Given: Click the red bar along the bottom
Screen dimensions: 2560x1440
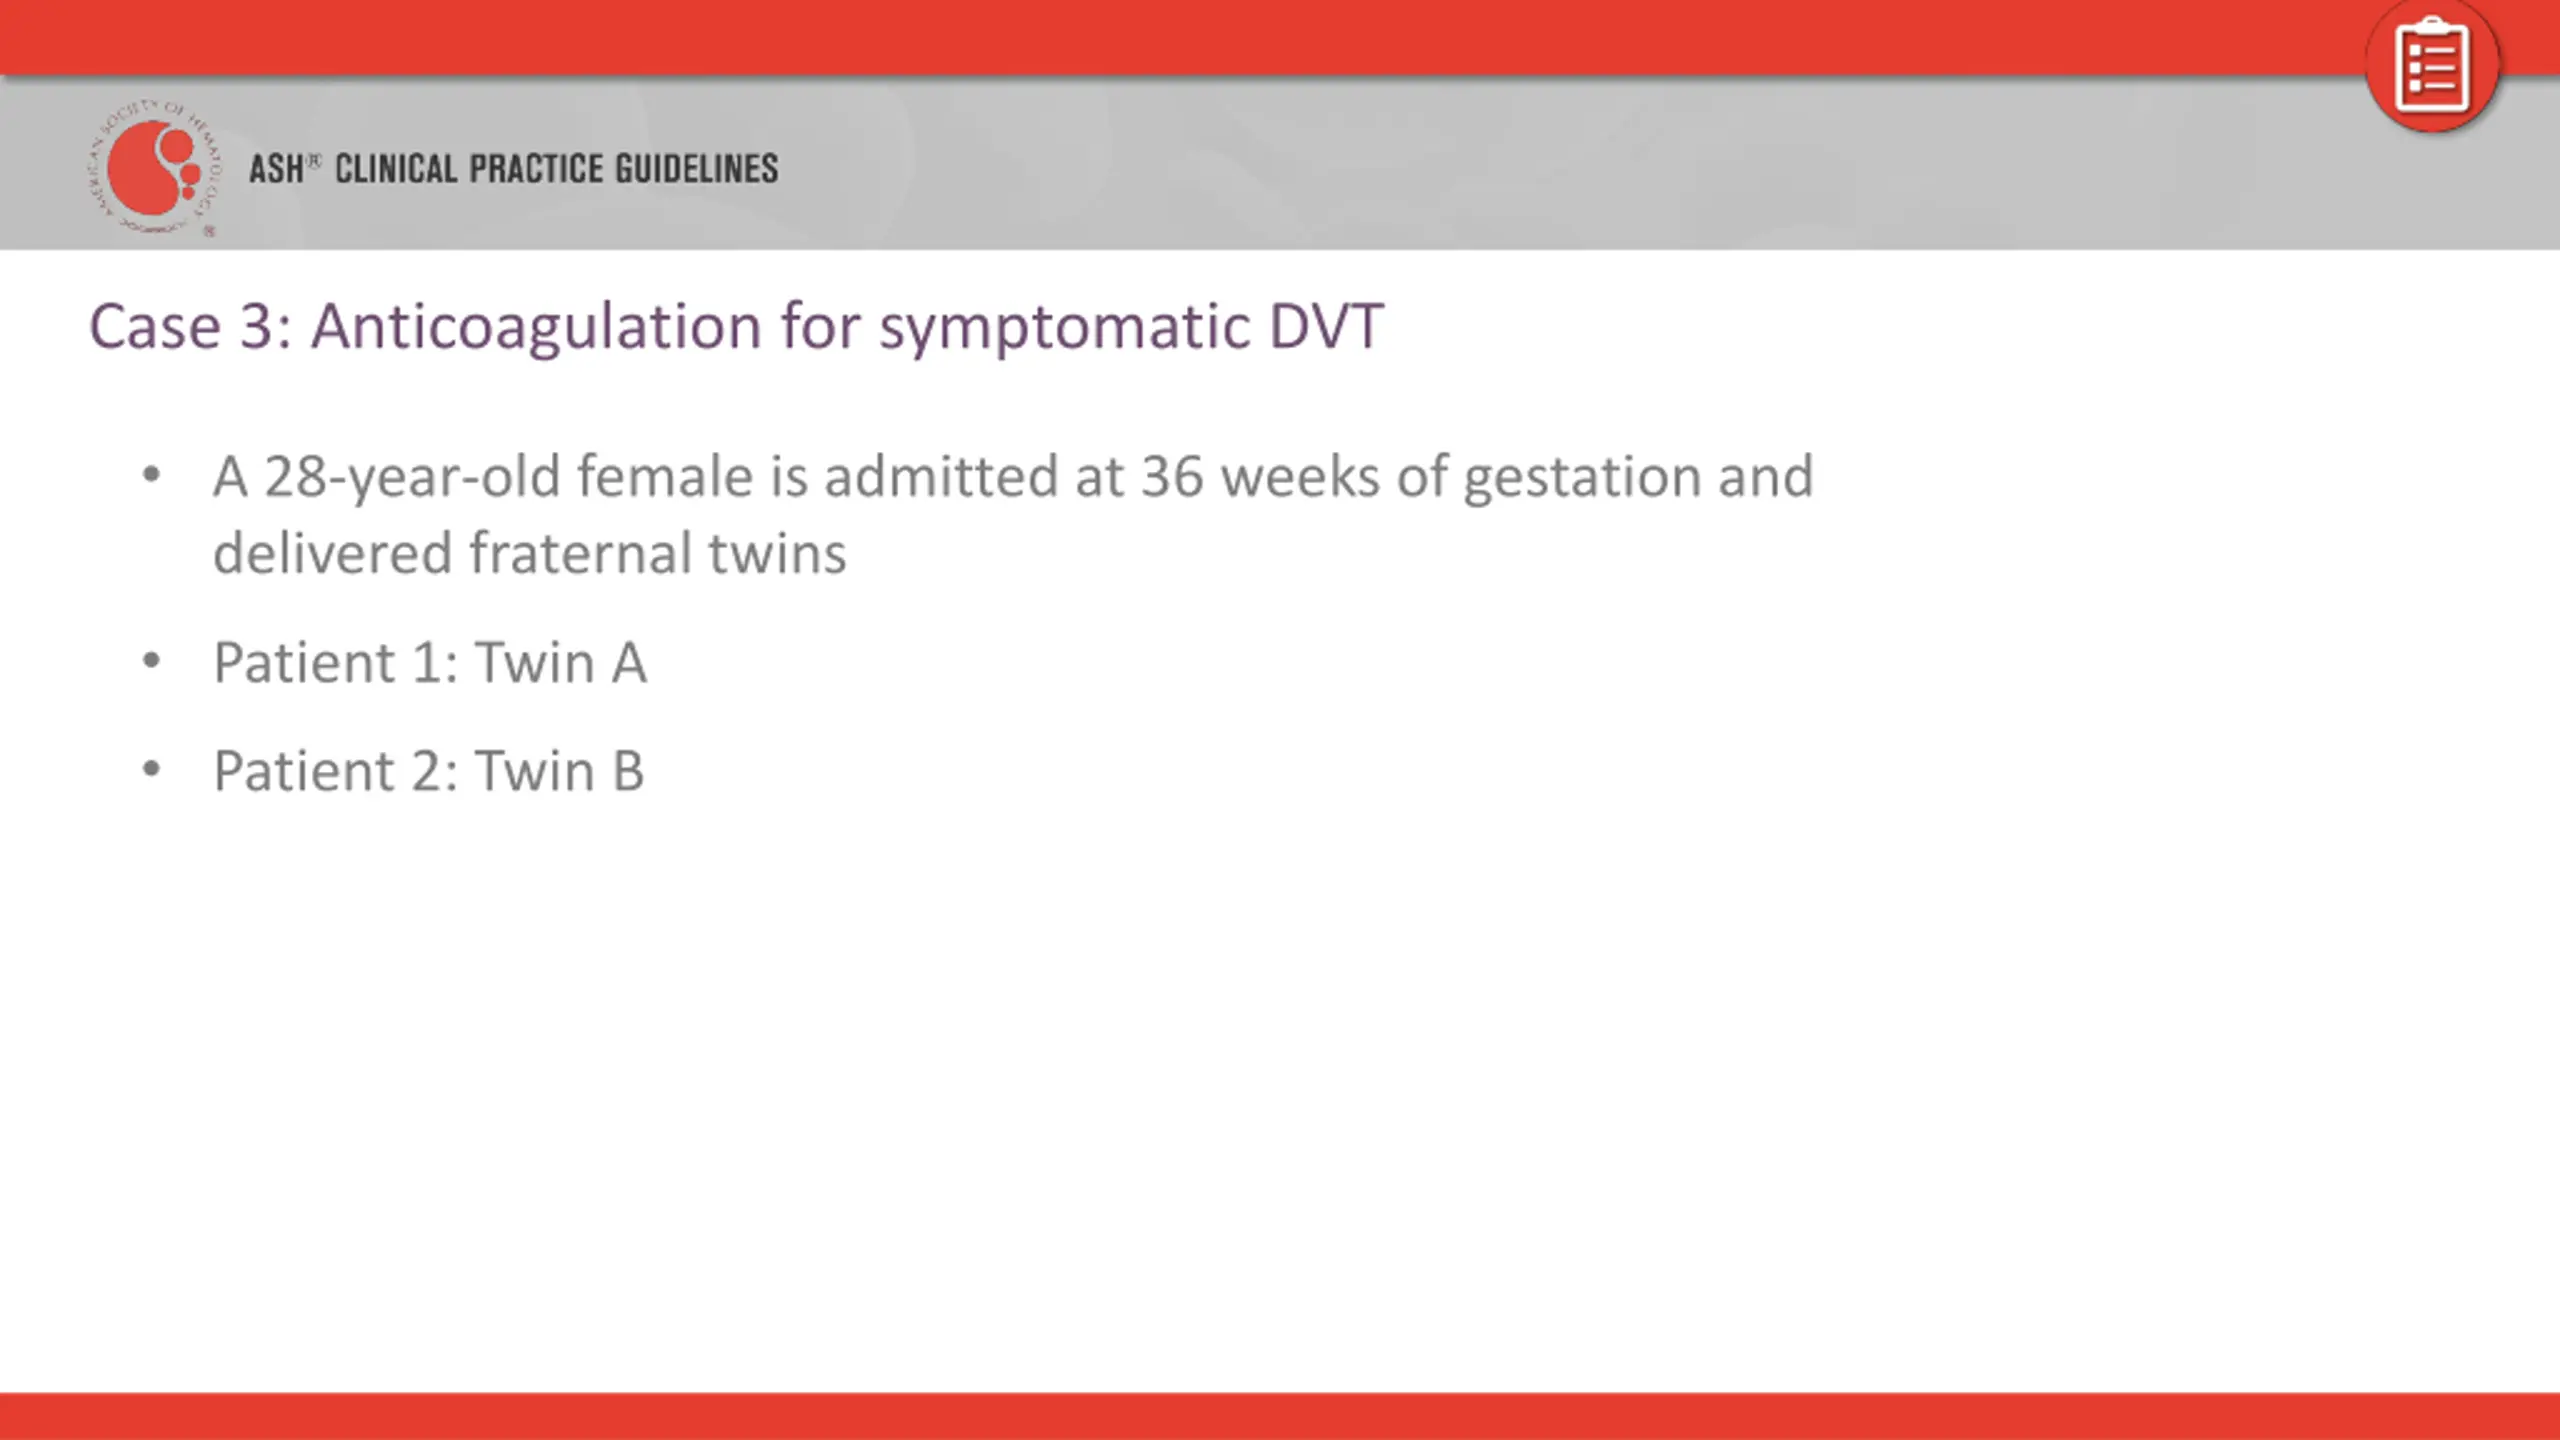Looking at the screenshot, I should click(x=1280, y=1416).
